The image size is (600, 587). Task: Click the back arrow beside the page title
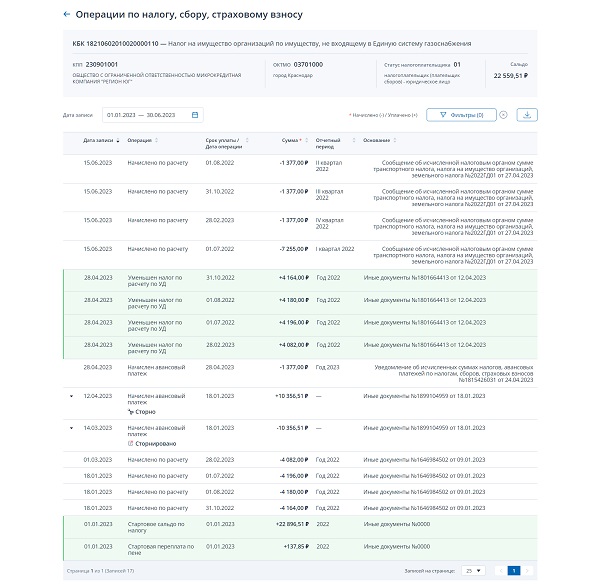coord(67,15)
